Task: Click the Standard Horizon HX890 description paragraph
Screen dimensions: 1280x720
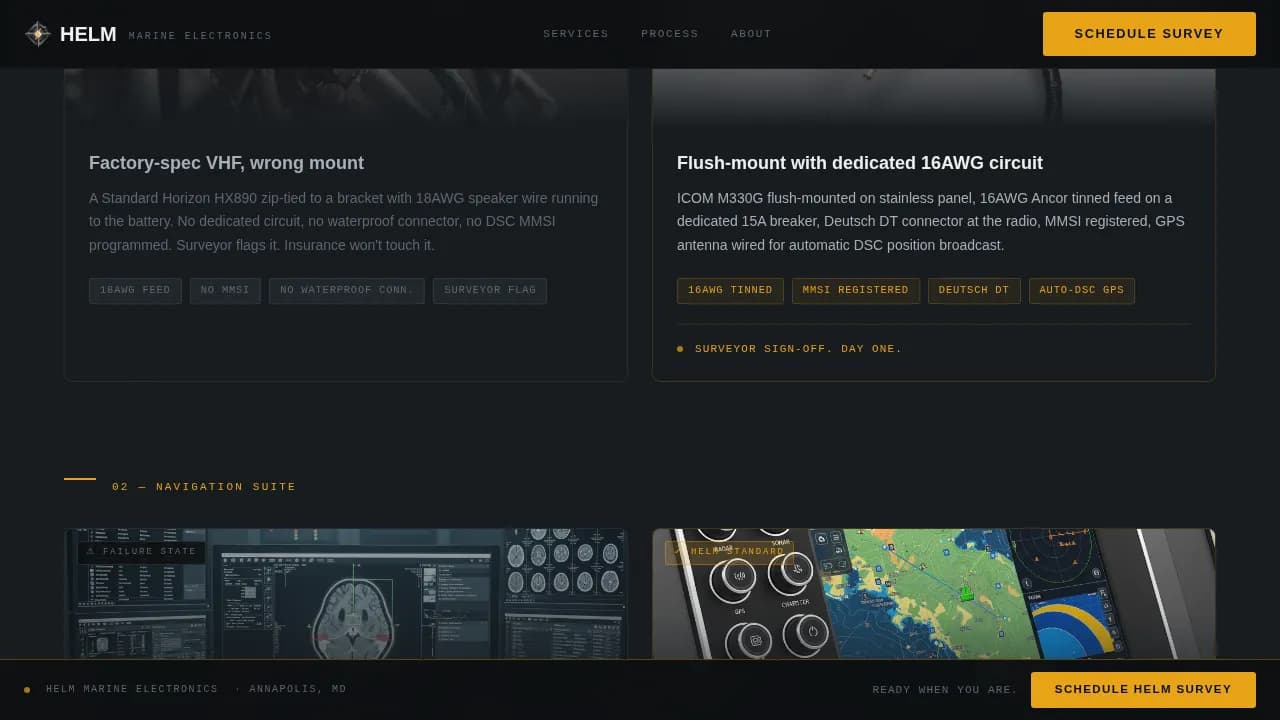Action: coord(344,221)
